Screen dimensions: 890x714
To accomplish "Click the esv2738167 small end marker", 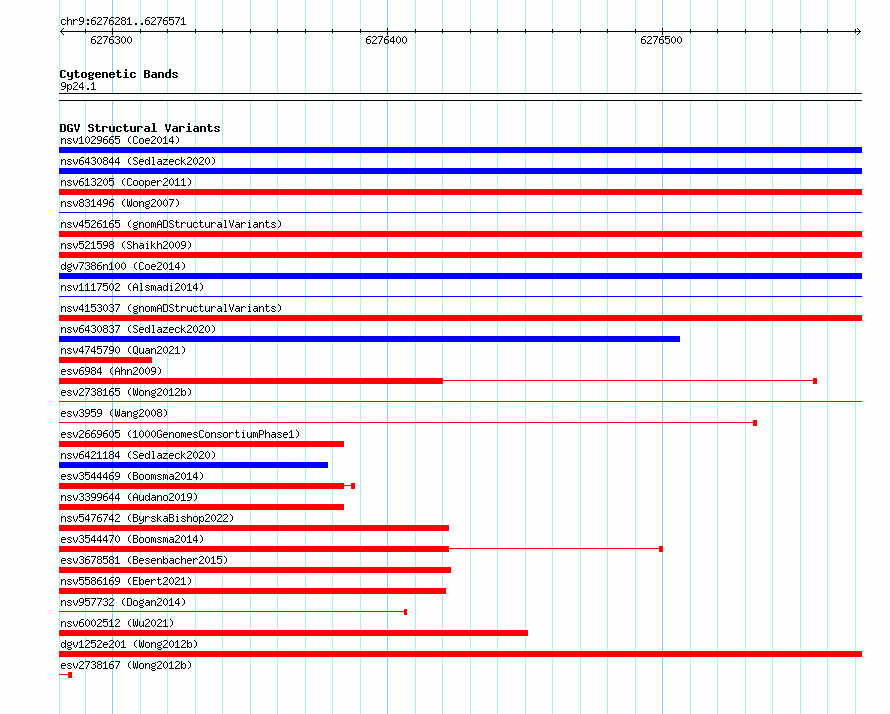I will tap(70, 675).
